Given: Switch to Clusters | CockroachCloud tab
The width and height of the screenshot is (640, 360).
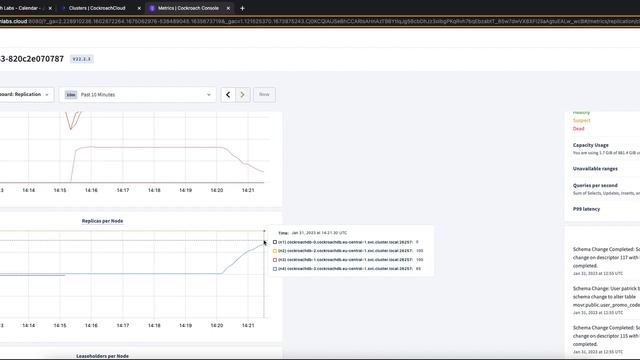Looking at the screenshot, I should tap(97, 8).
